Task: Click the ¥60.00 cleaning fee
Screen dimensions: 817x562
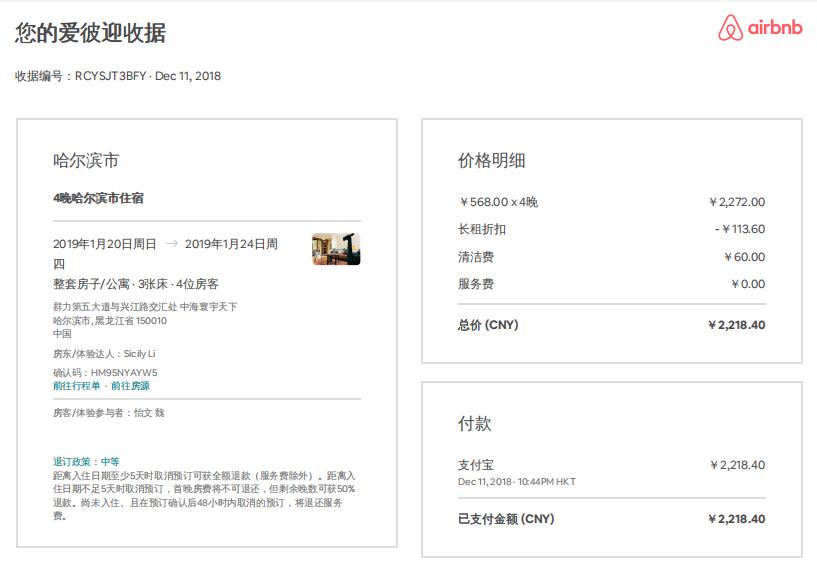Action: (x=744, y=257)
